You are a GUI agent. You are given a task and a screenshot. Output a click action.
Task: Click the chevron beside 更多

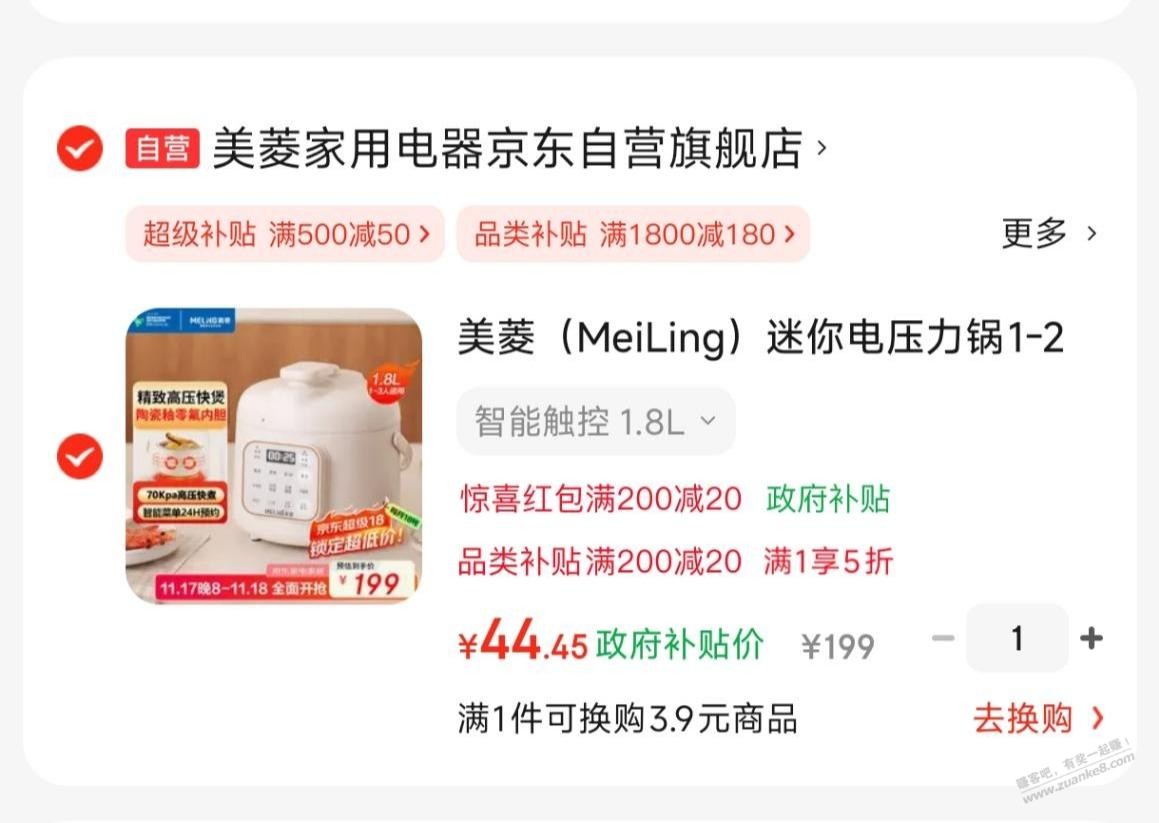(1092, 234)
